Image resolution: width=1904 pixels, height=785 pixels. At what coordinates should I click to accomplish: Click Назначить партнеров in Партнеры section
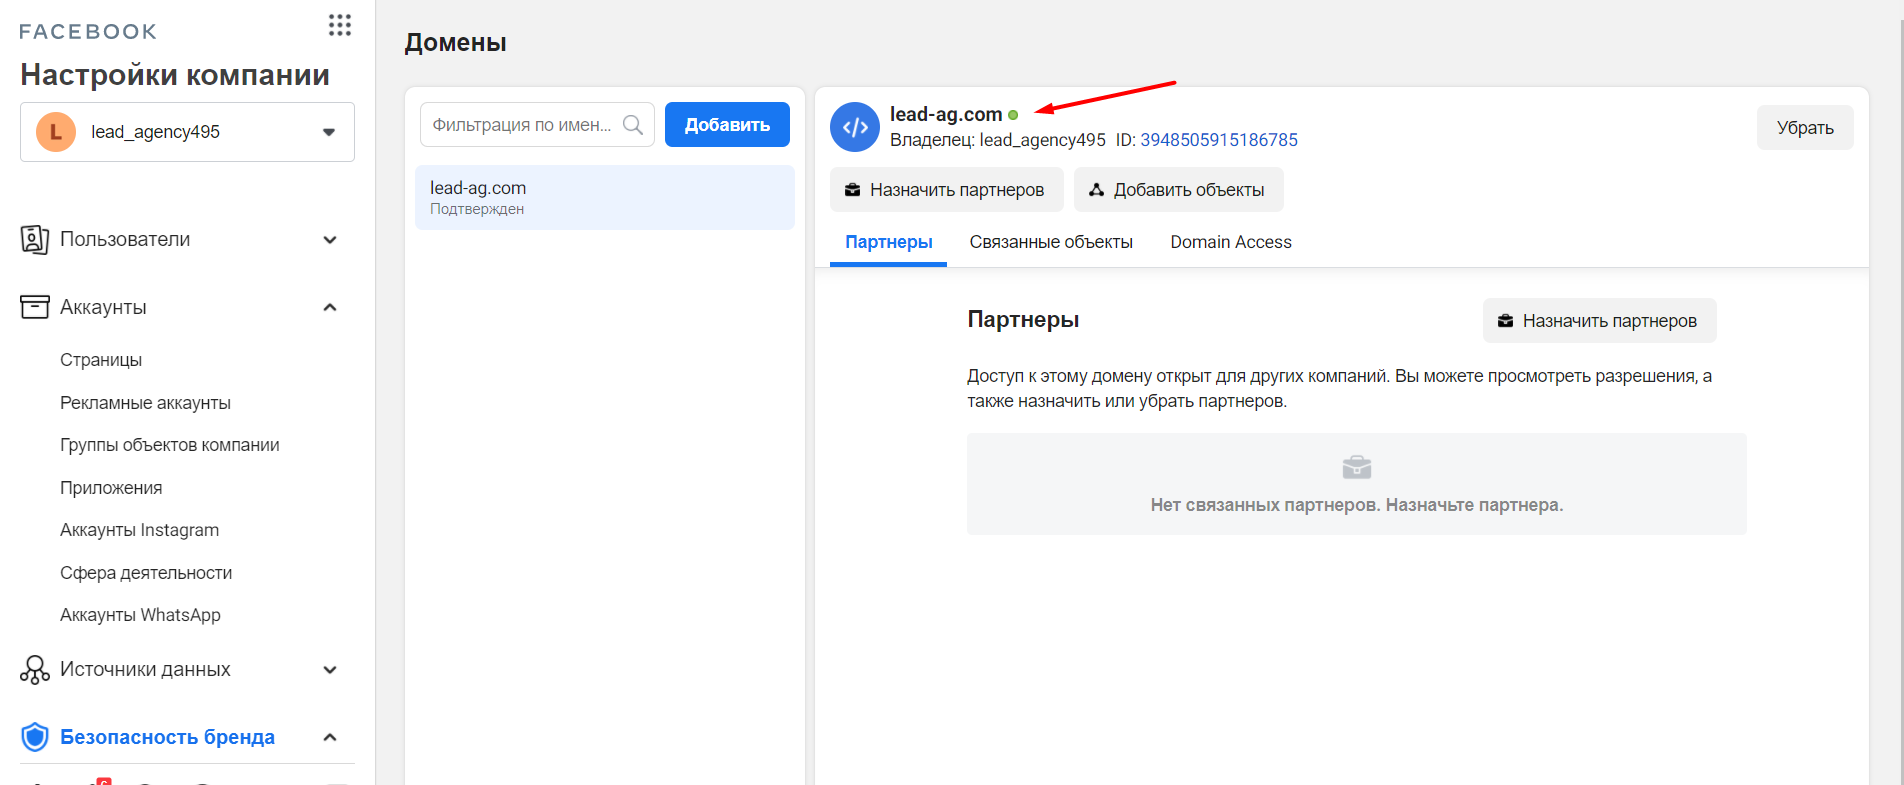1599,321
